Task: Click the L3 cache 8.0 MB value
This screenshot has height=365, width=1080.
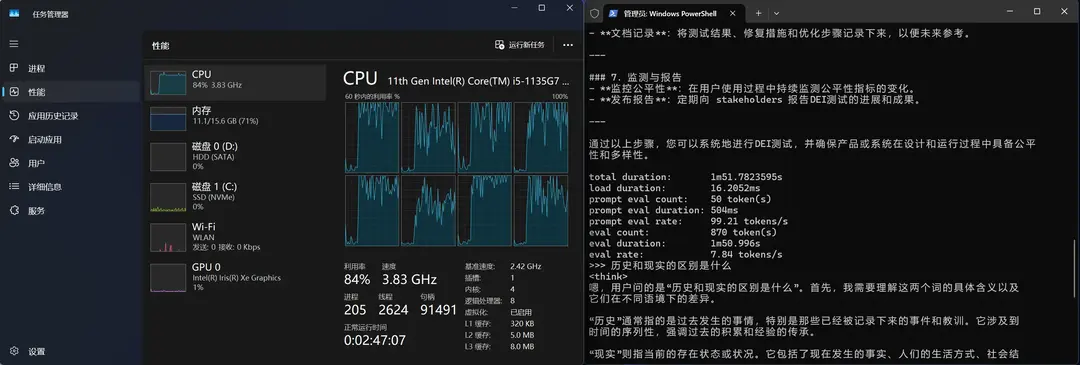Action: coord(521,346)
